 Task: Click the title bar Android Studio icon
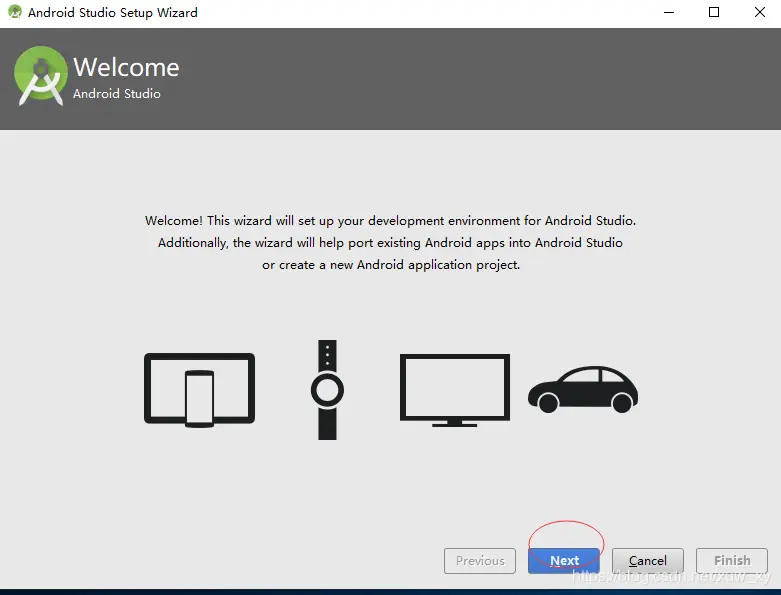[x=15, y=12]
